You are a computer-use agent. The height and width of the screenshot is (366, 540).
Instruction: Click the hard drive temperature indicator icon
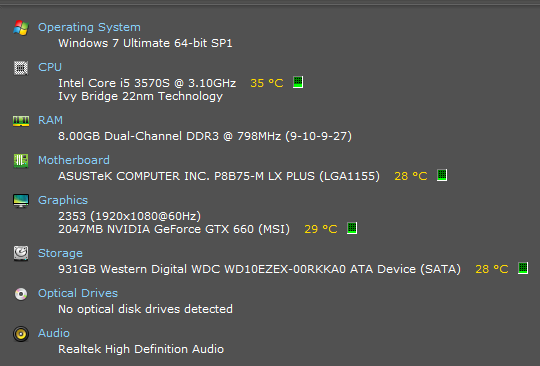coord(523,268)
